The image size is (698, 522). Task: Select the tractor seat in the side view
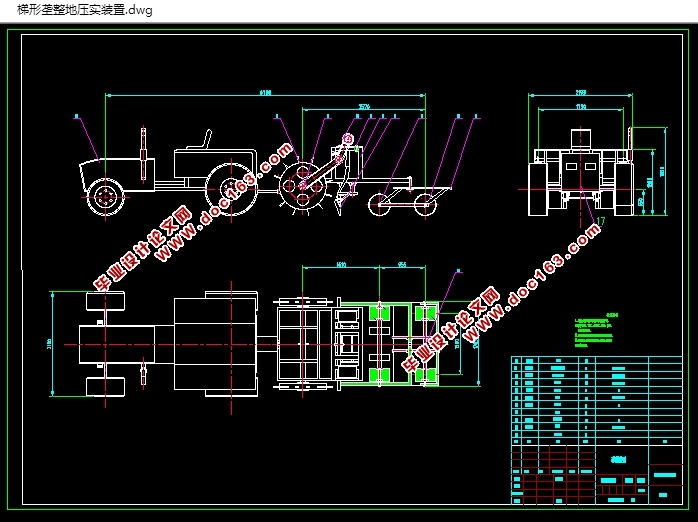pos(199,140)
